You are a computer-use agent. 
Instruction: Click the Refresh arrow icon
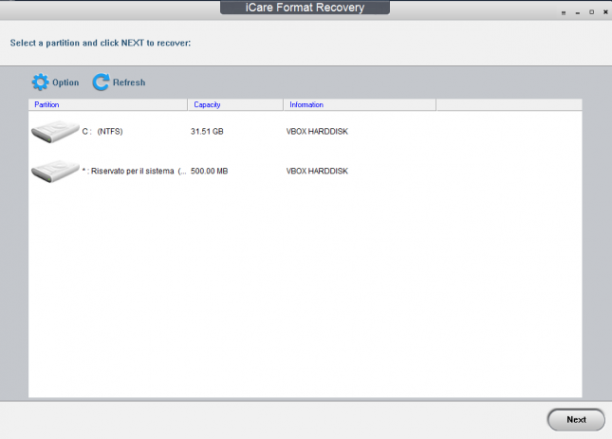tap(101, 82)
